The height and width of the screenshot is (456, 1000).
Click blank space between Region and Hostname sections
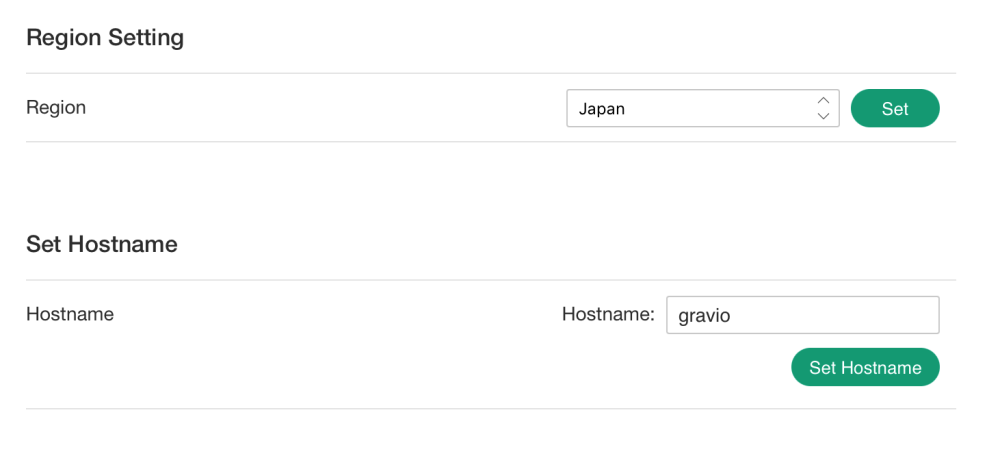[x=490, y=190]
